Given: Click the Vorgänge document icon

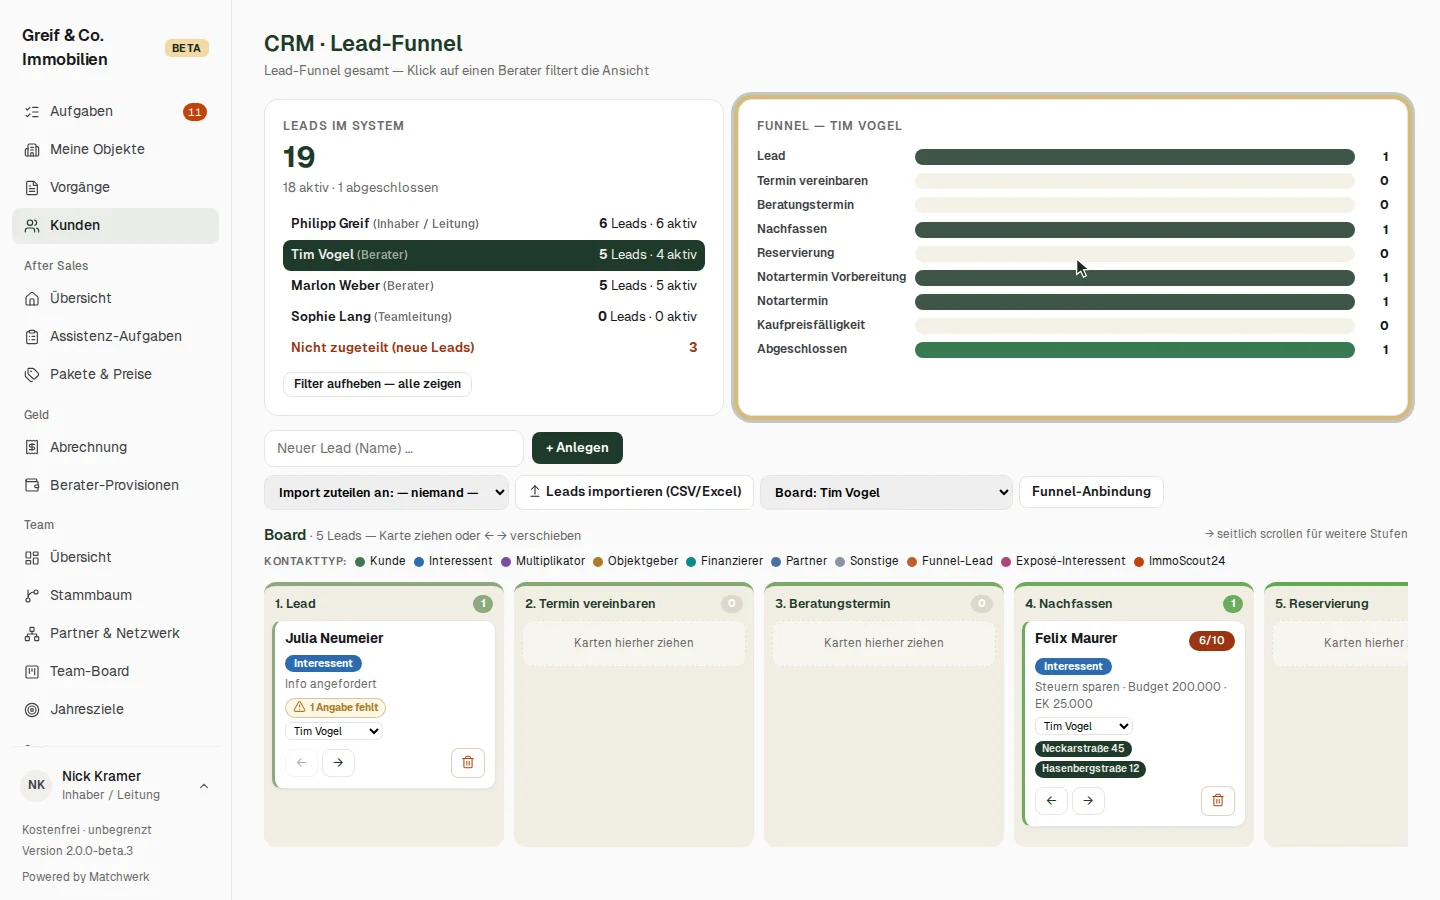Looking at the screenshot, I should pos(32,188).
